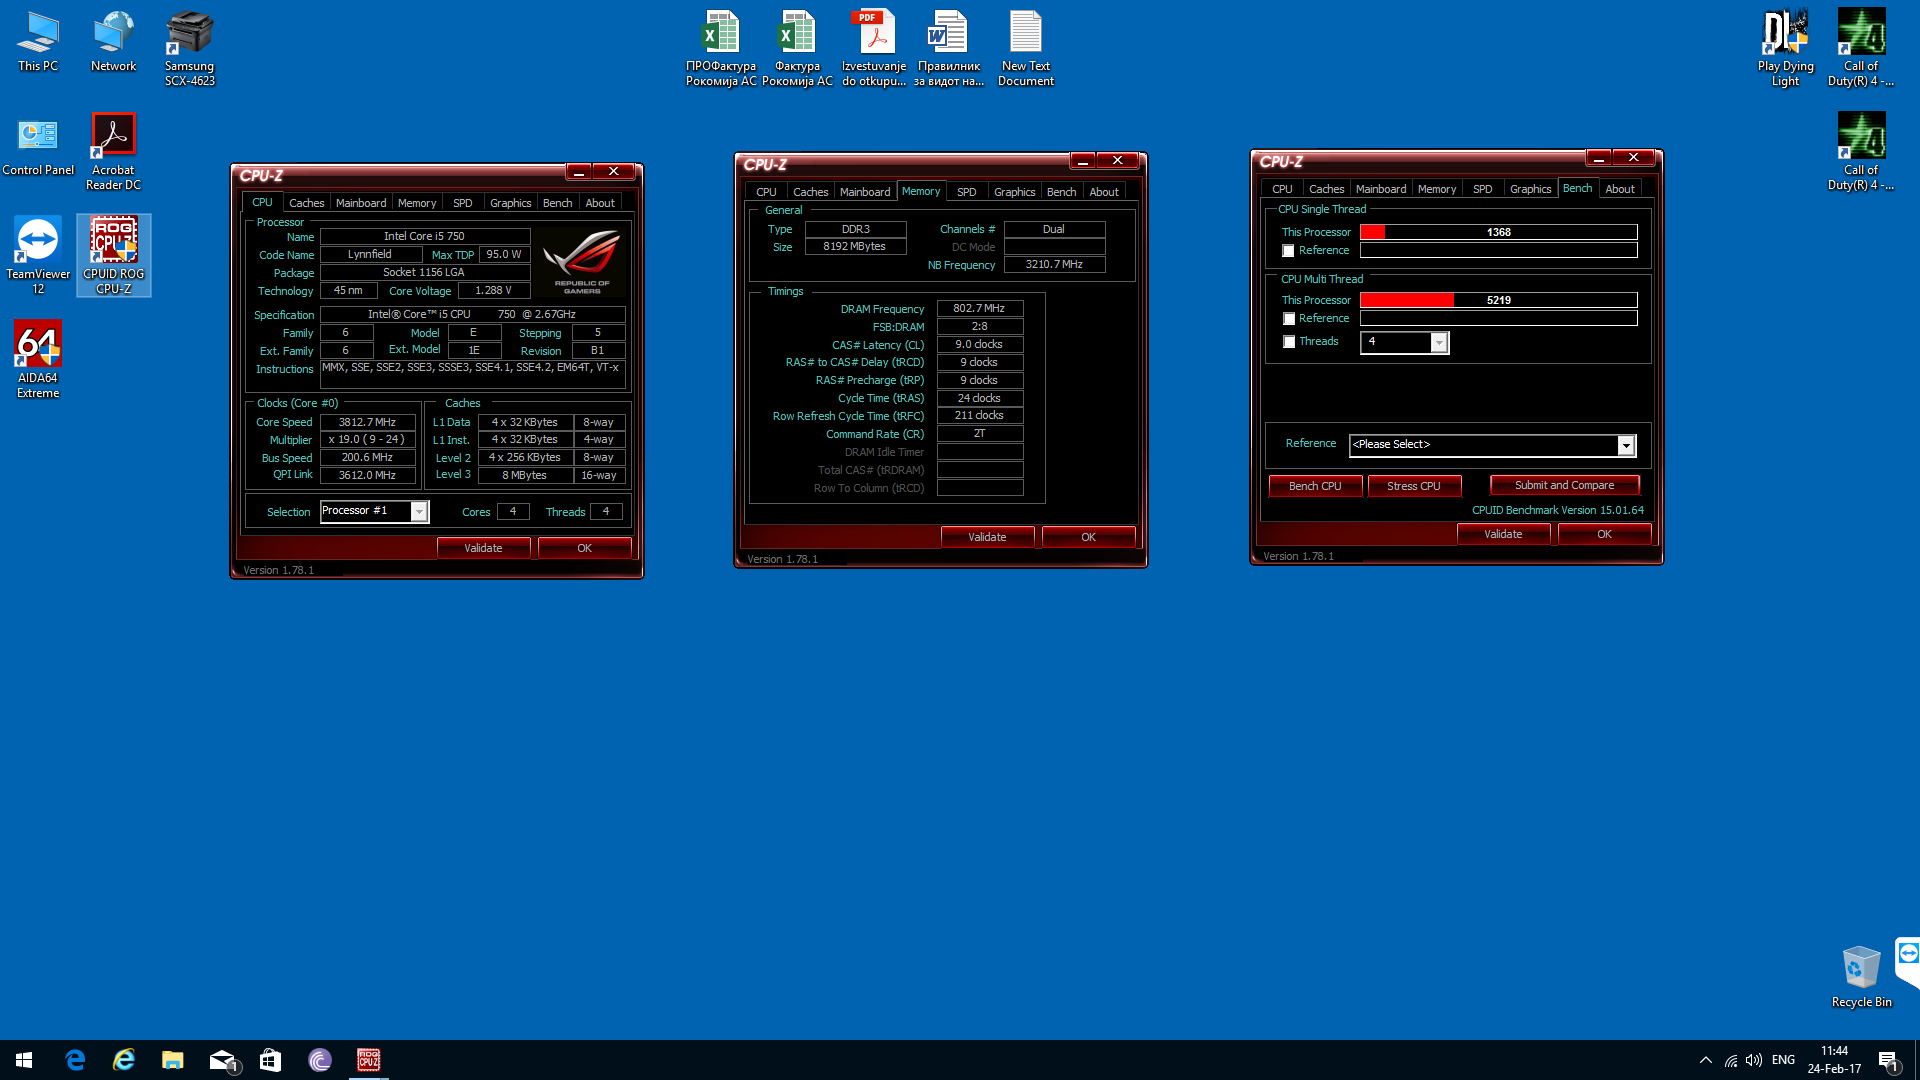Open About tab in right CPU-Z window
The height and width of the screenshot is (1080, 1920).
(x=1620, y=189)
